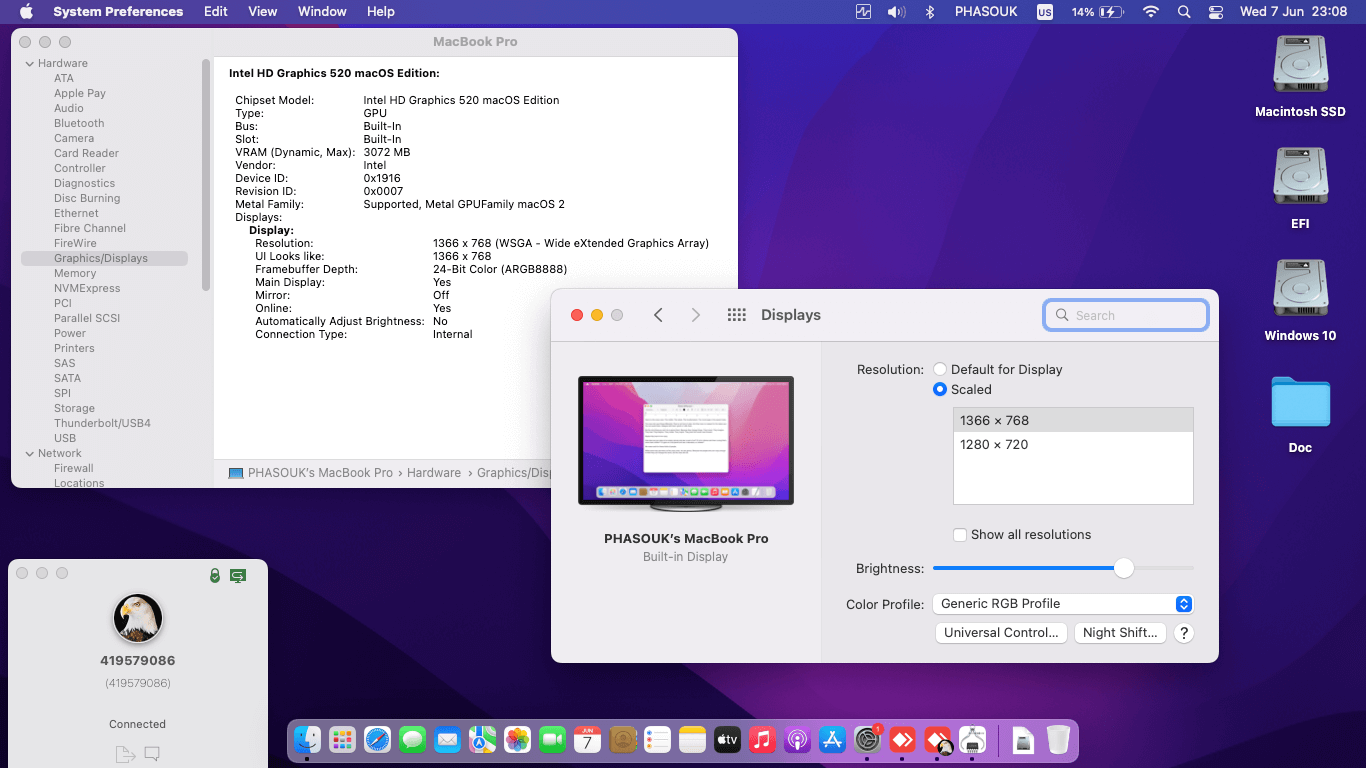The width and height of the screenshot is (1366, 768).
Task: Open the App Store icon in Dock
Action: [832, 740]
